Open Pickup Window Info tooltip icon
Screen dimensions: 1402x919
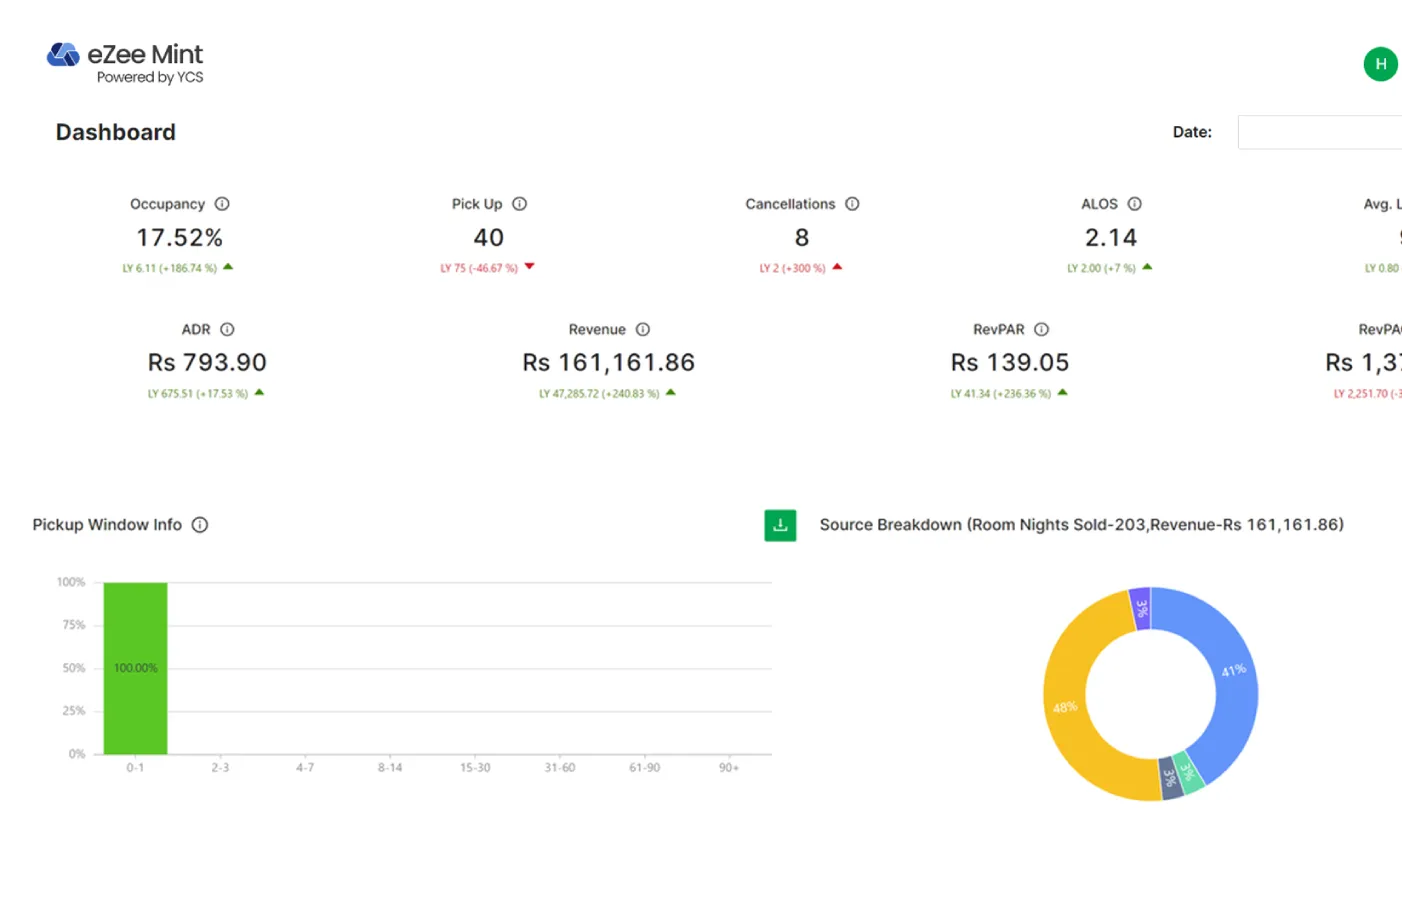[x=200, y=525]
